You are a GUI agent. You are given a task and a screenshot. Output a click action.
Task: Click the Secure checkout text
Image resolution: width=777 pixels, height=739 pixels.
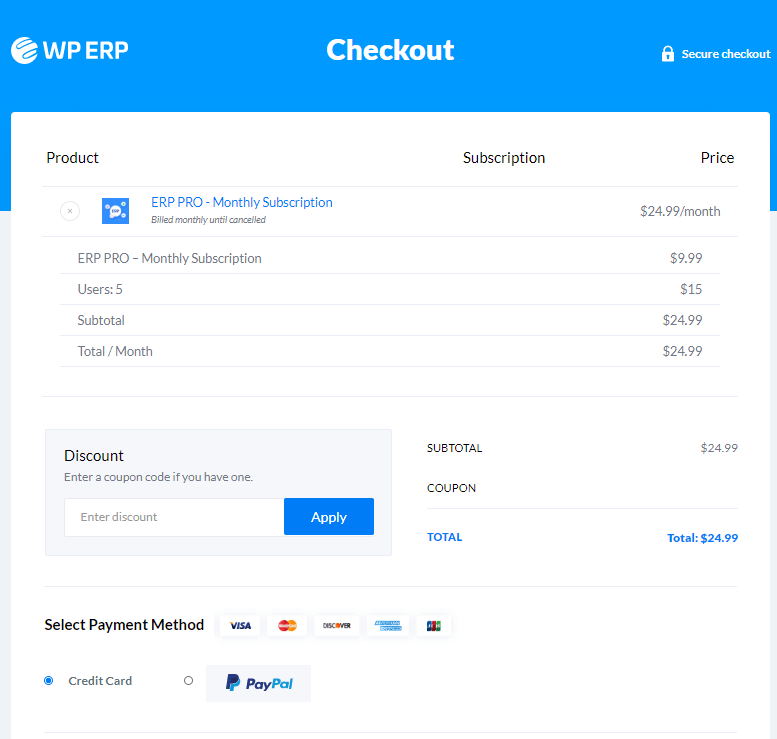coord(726,54)
